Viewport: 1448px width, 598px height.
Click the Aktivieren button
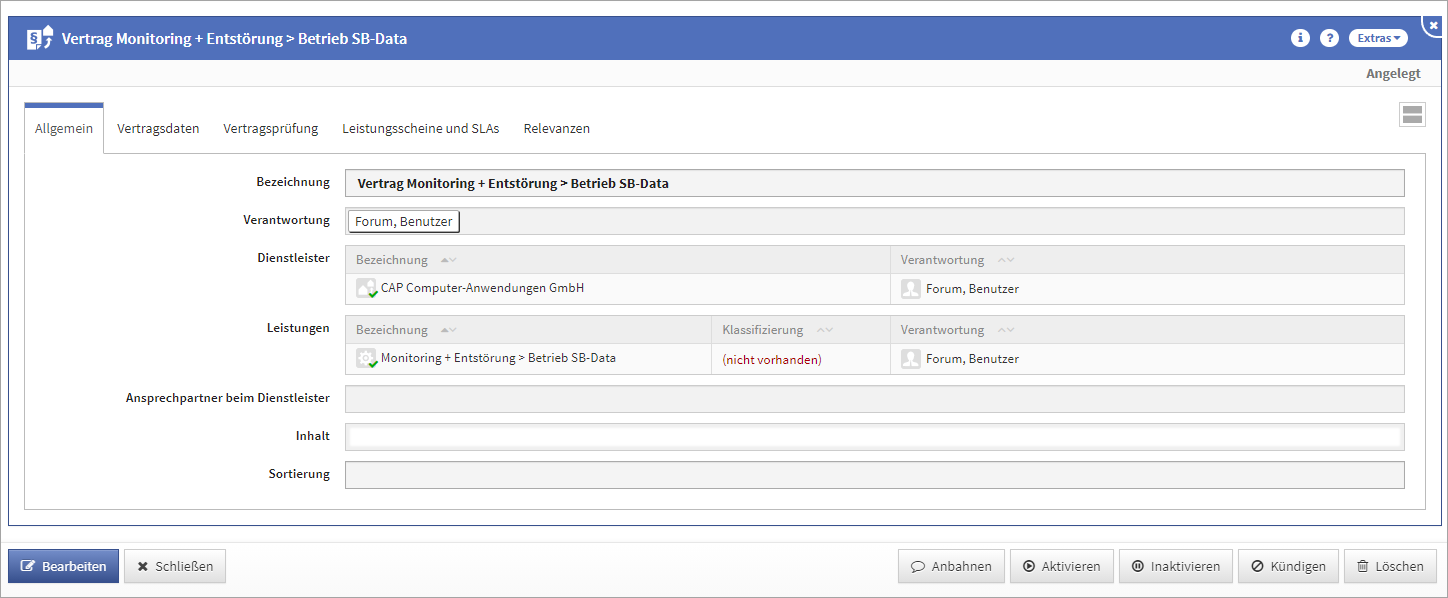(1061, 566)
